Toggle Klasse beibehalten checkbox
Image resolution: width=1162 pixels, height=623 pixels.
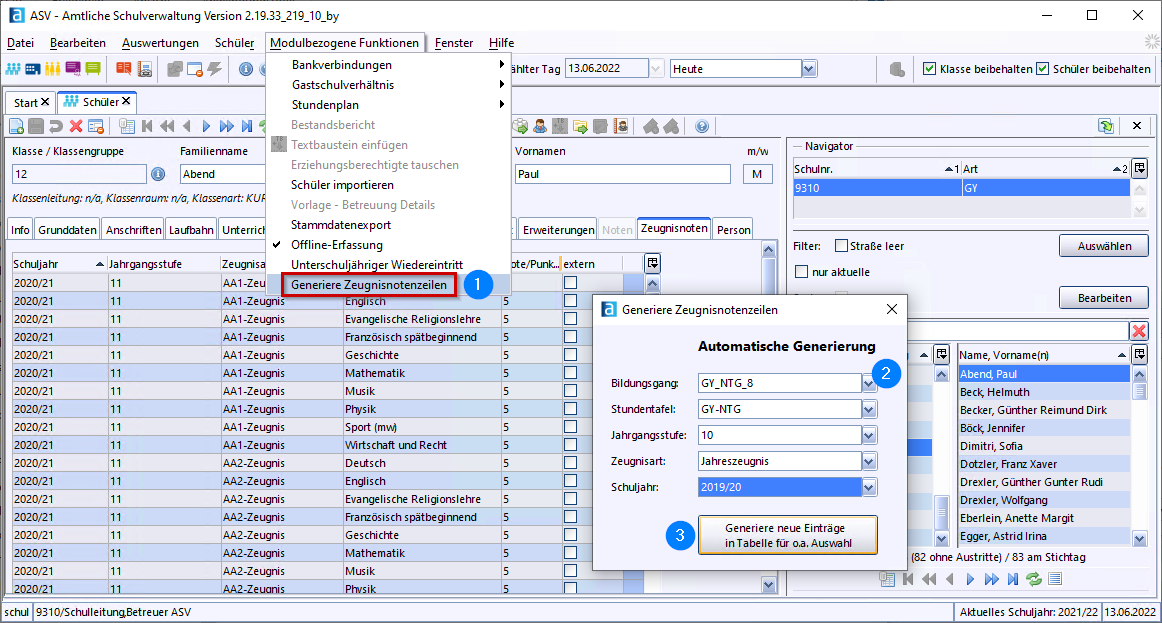tap(929, 69)
